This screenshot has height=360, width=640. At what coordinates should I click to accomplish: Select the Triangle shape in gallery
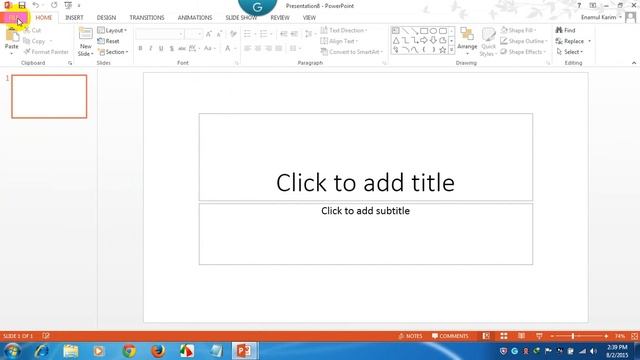396,40
